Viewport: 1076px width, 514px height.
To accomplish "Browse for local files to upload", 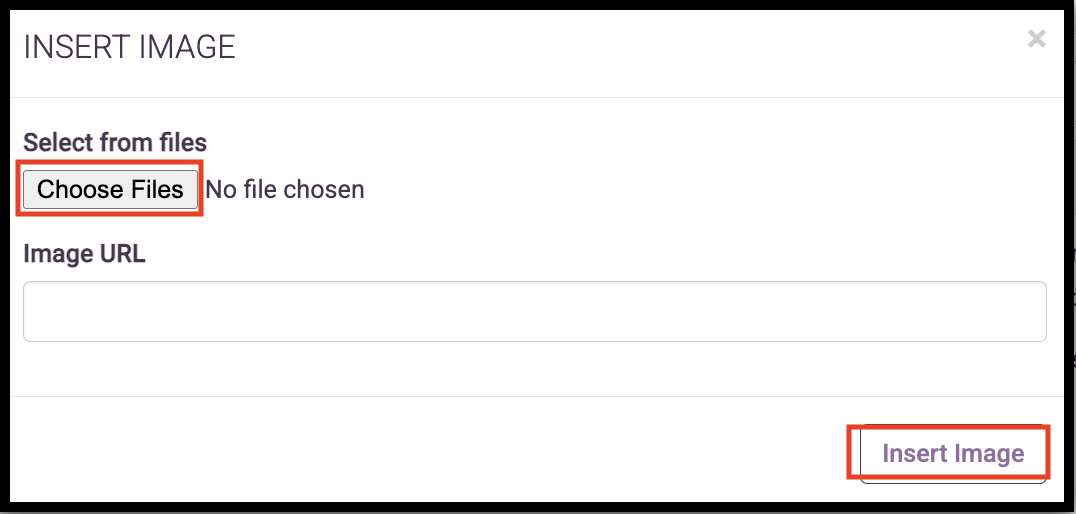I will click(x=110, y=189).
